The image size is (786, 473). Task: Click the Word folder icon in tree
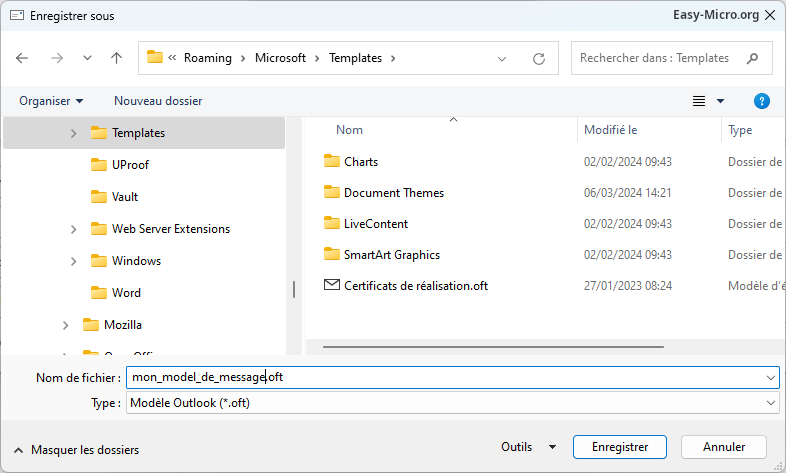(x=99, y=293)
